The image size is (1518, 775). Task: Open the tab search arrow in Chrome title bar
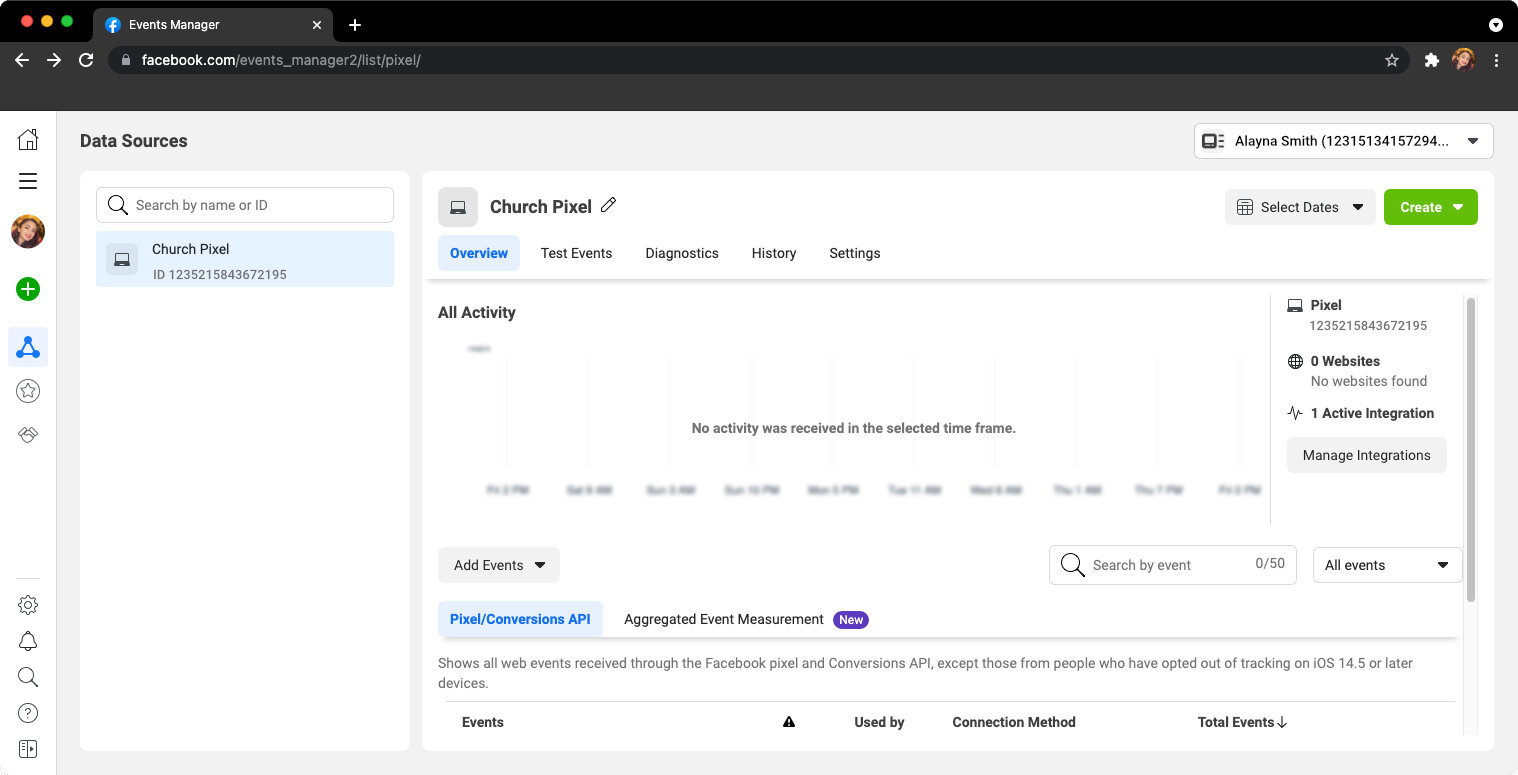click(1496, 25)
